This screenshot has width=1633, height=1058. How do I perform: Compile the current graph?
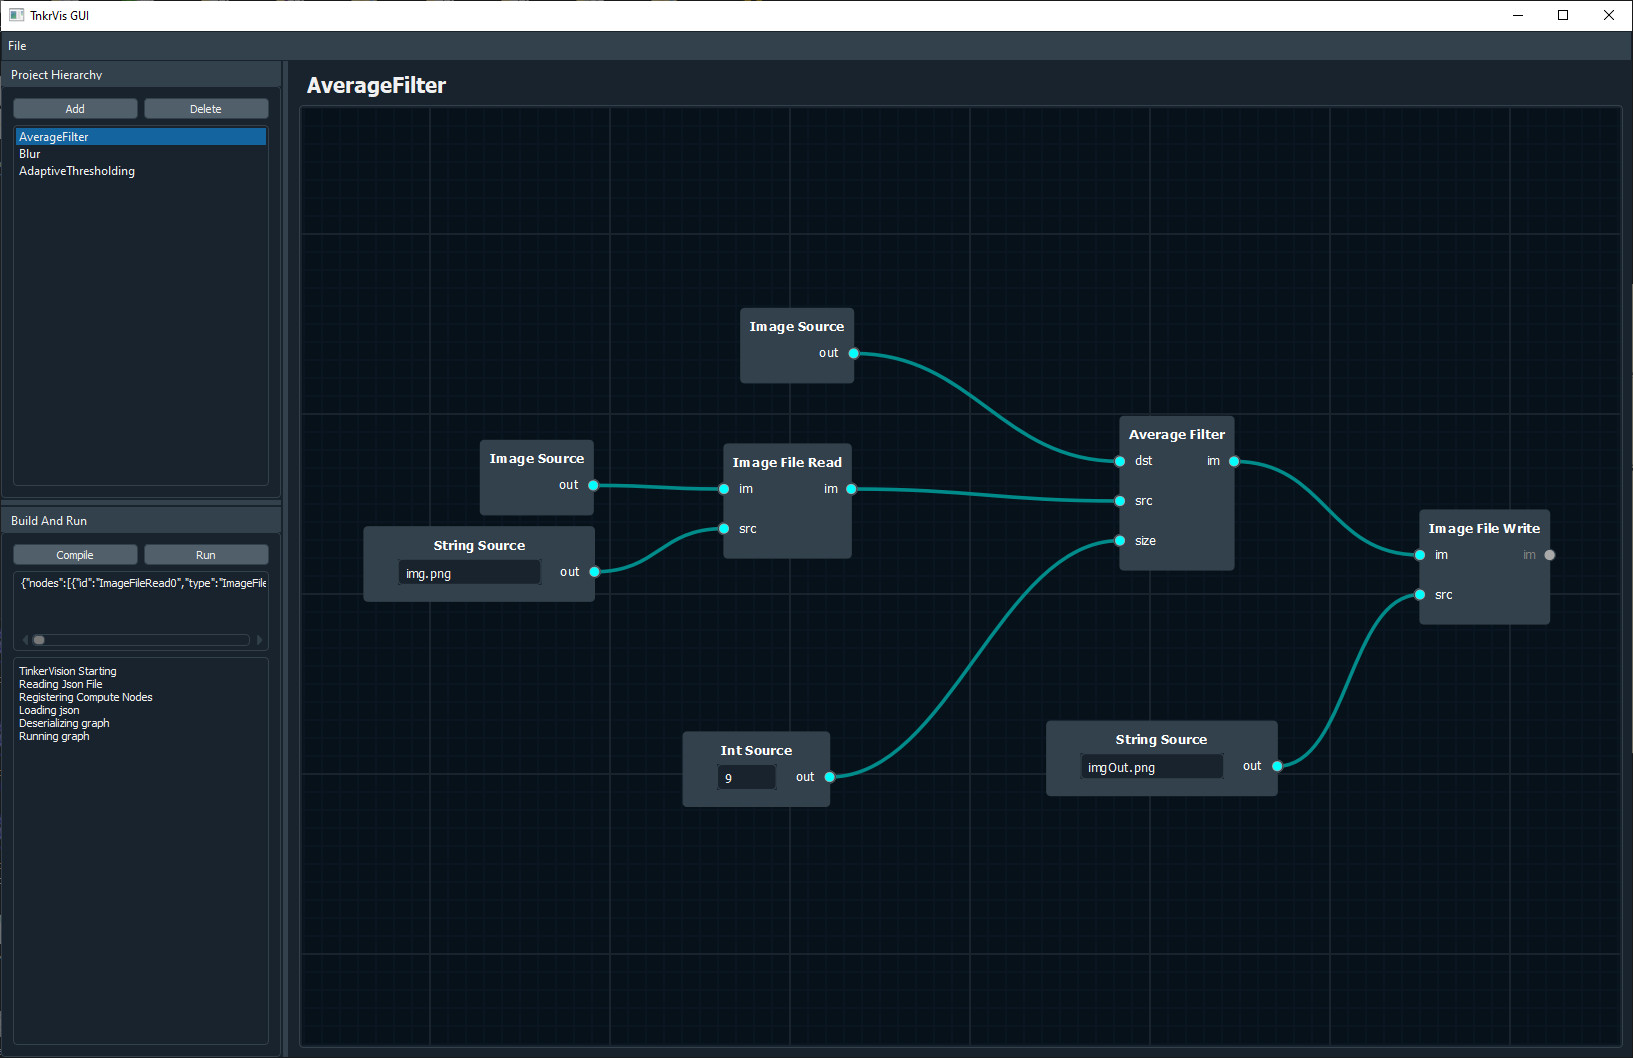(x=75, y=555)
